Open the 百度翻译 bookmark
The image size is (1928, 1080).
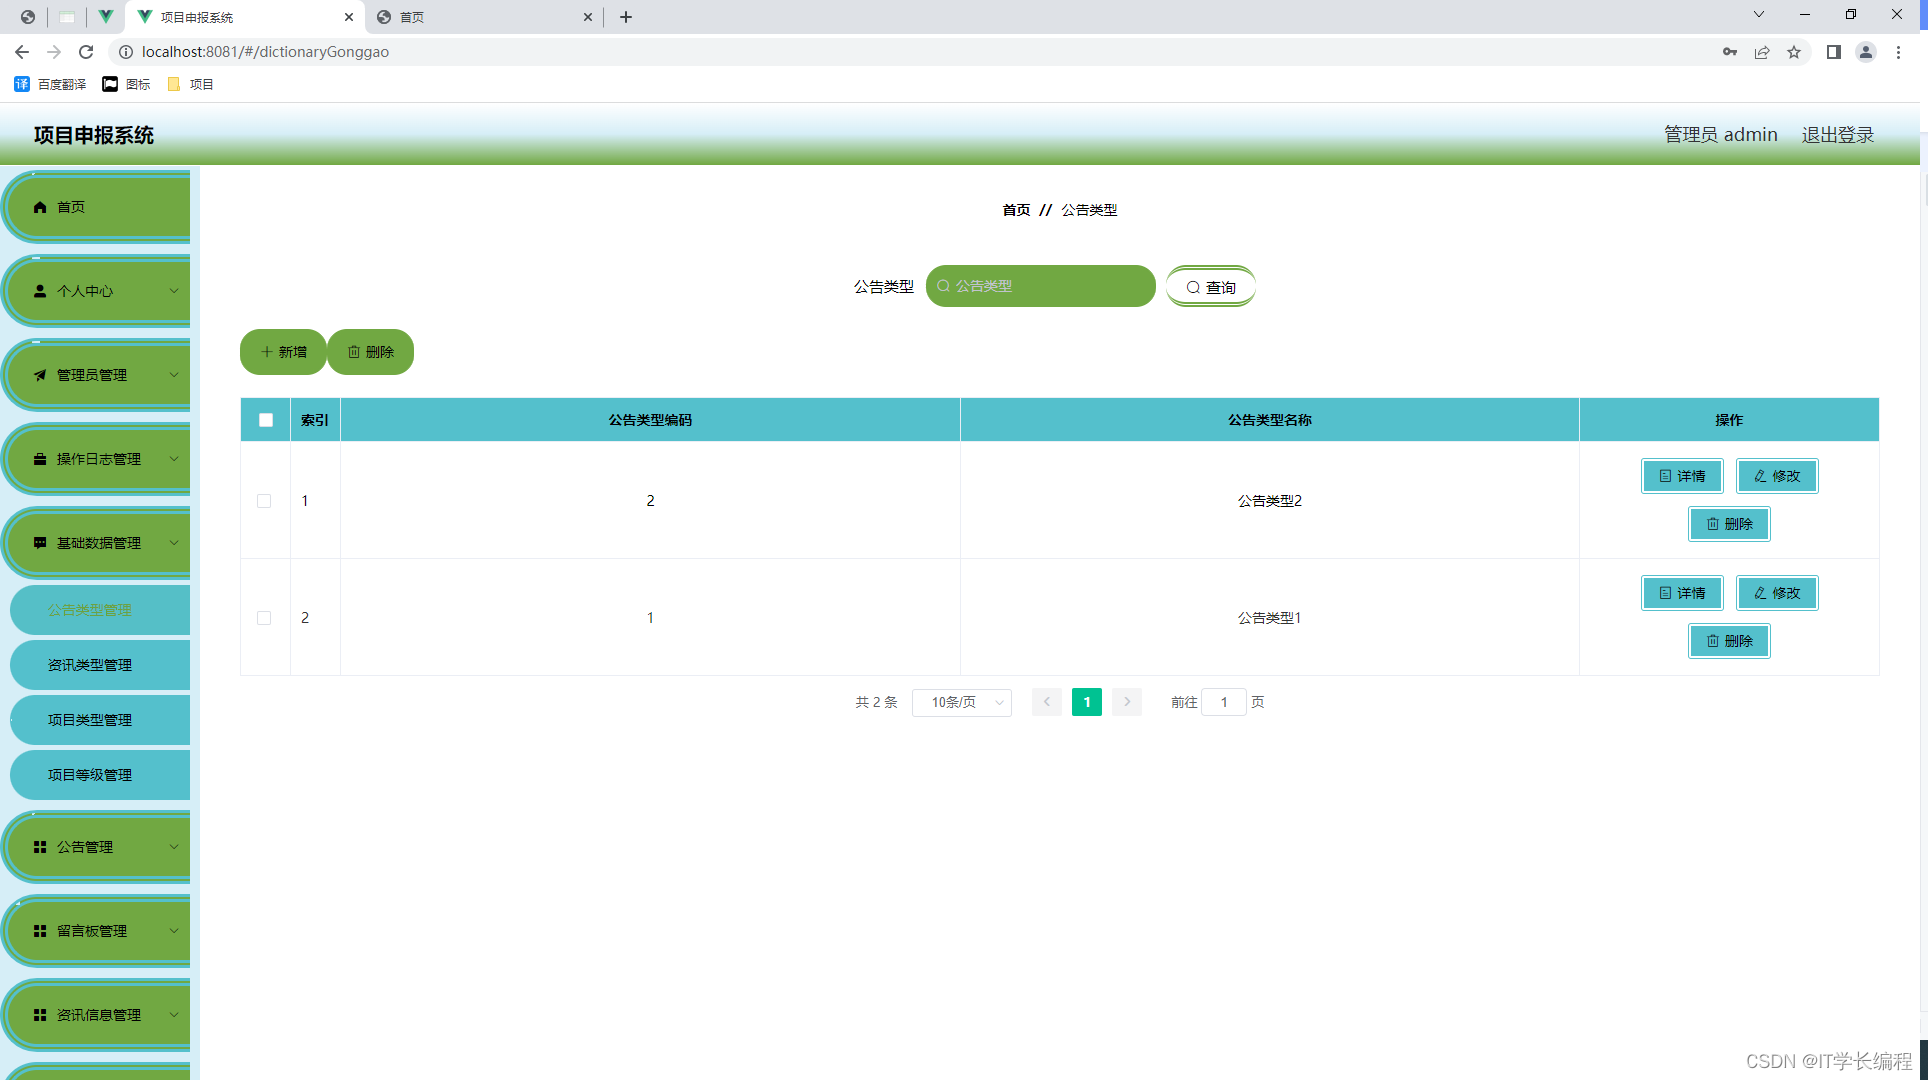[50, 84]
